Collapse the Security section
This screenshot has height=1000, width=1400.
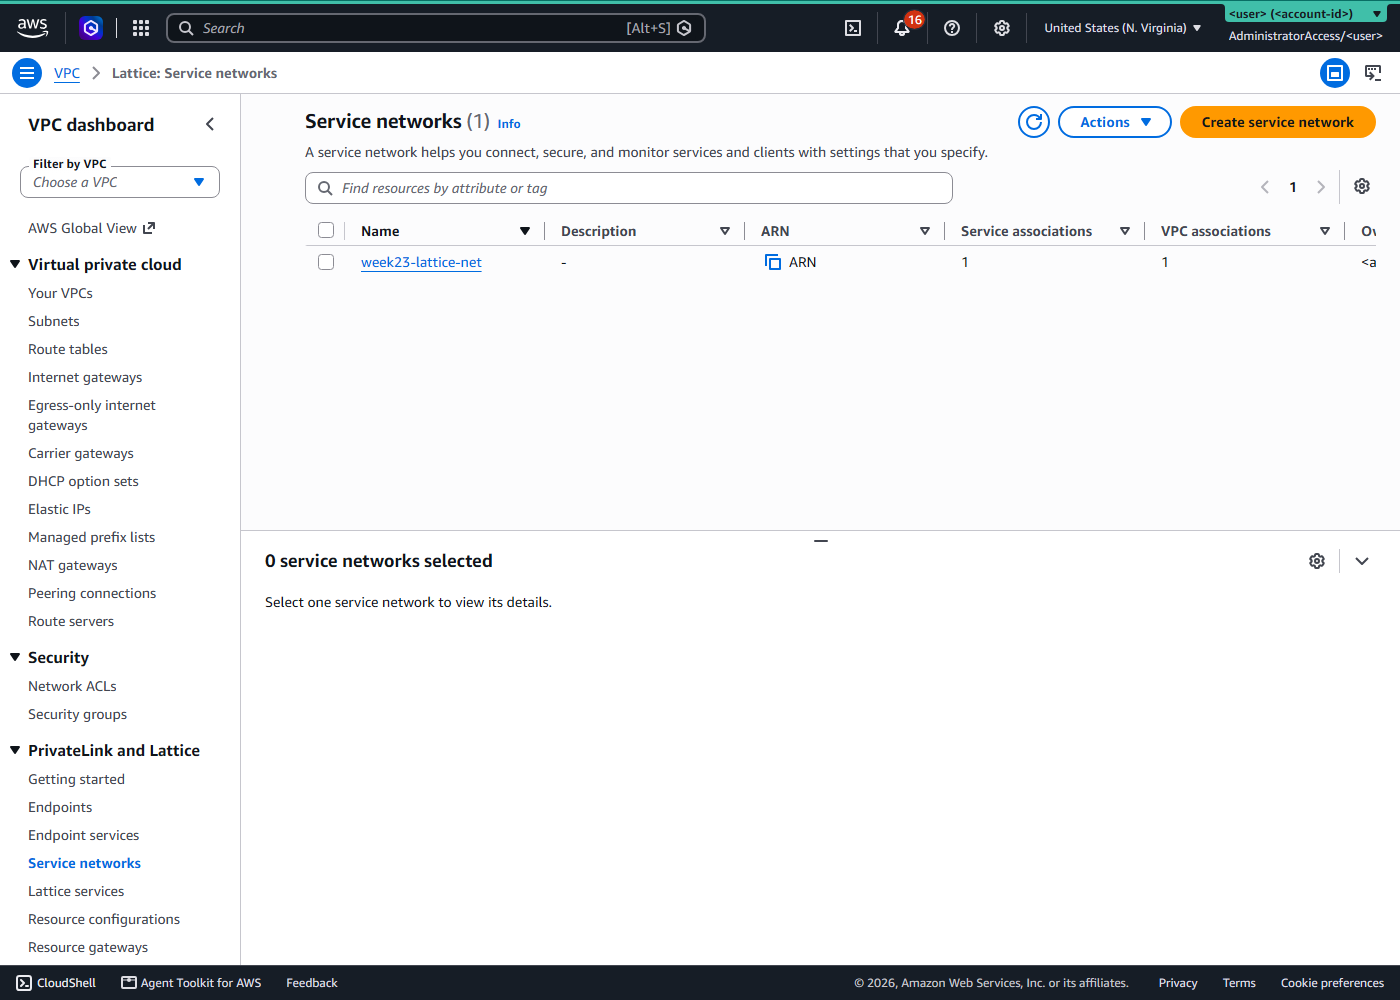[15, 657]
